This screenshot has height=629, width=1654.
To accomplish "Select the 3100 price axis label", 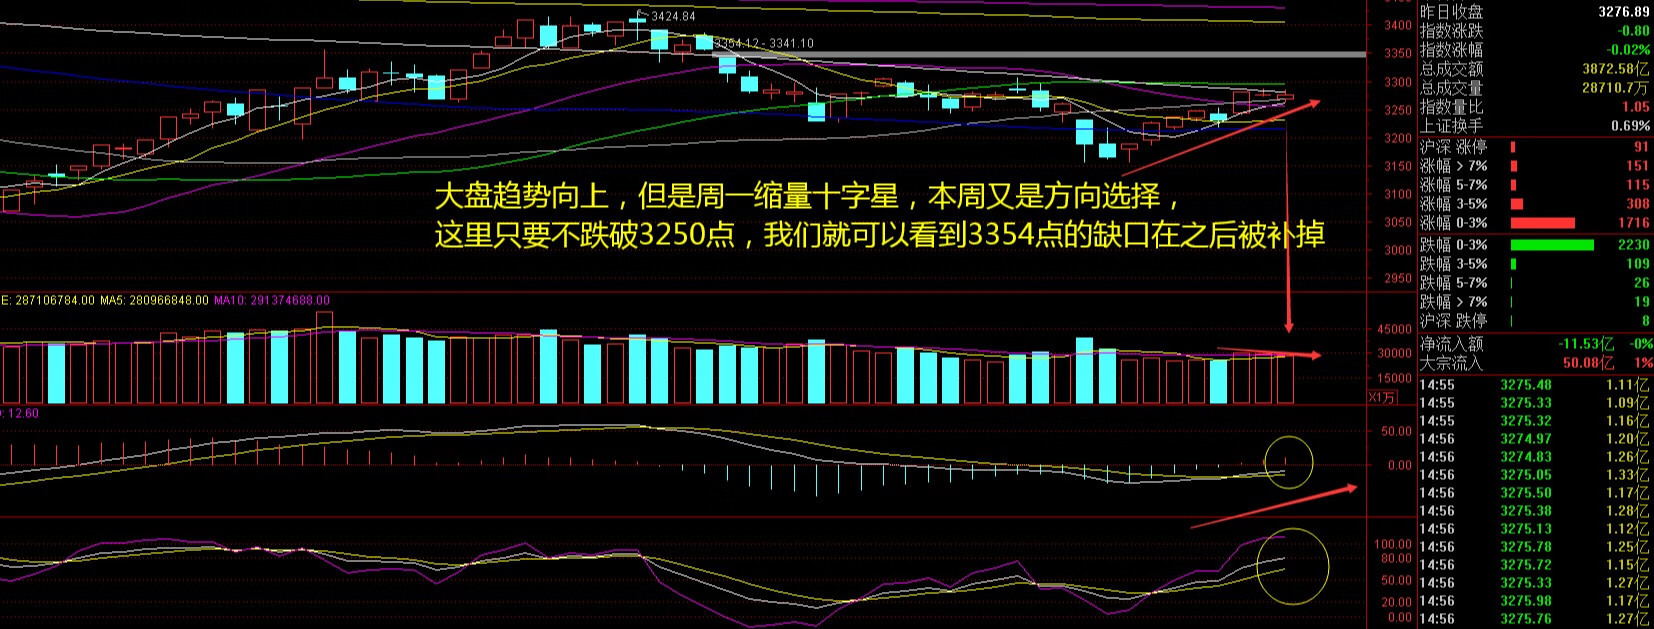I will tap(1398, 195).
